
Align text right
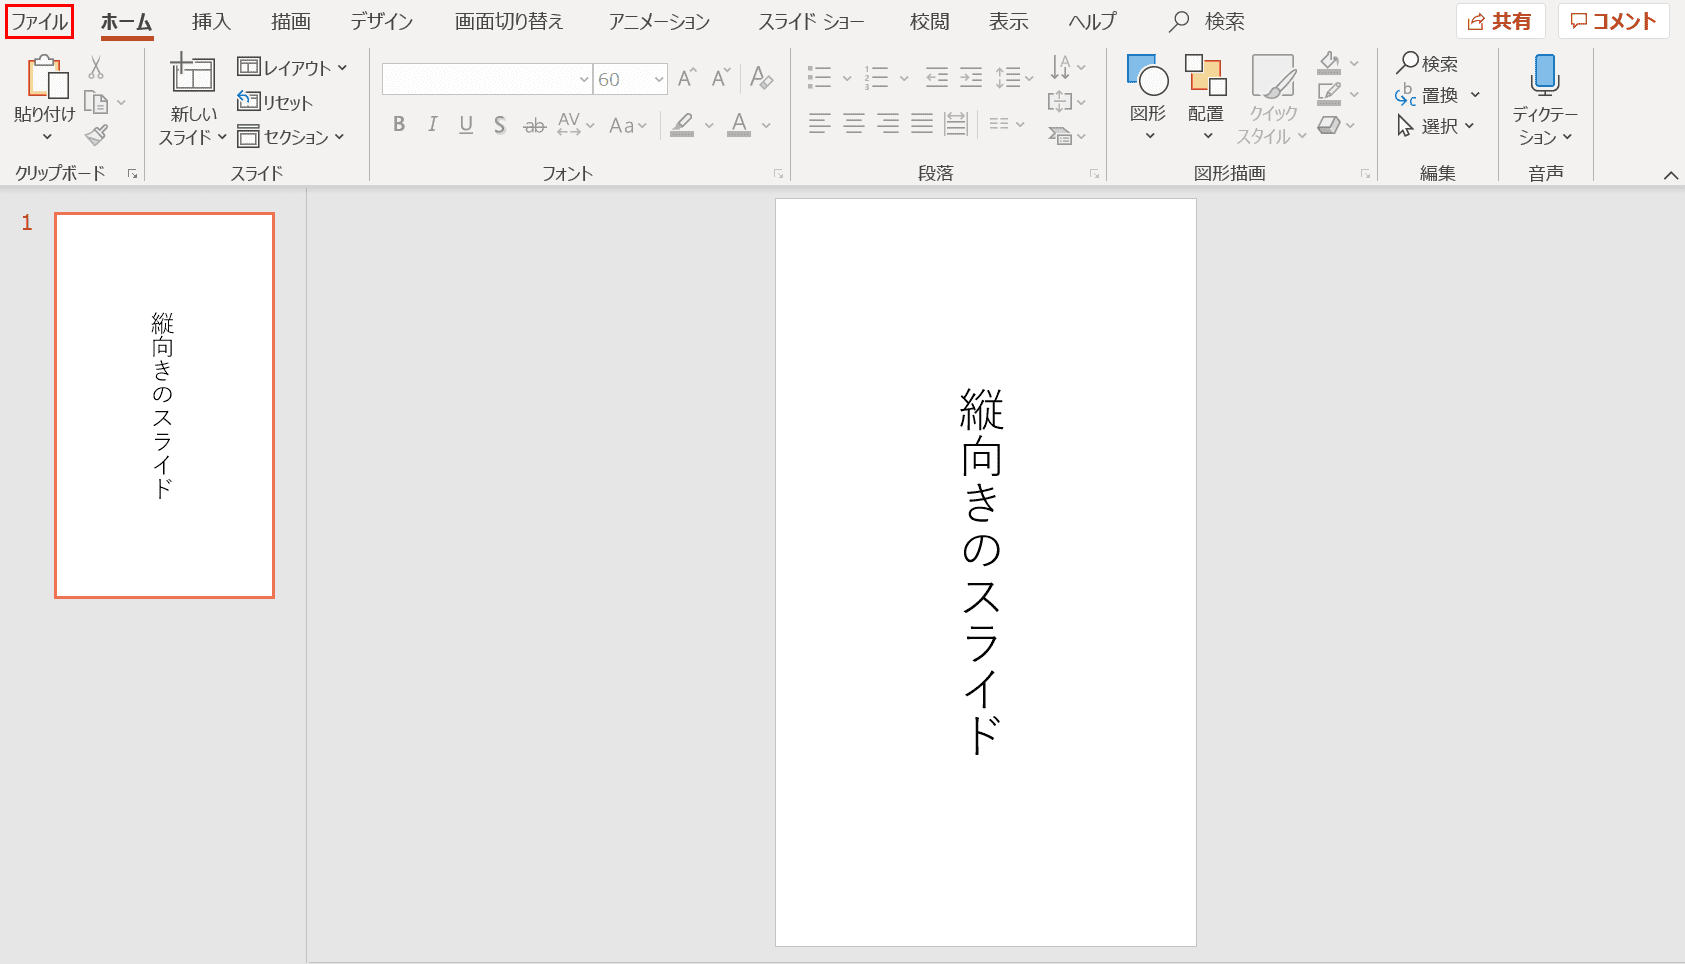(888, 124)
